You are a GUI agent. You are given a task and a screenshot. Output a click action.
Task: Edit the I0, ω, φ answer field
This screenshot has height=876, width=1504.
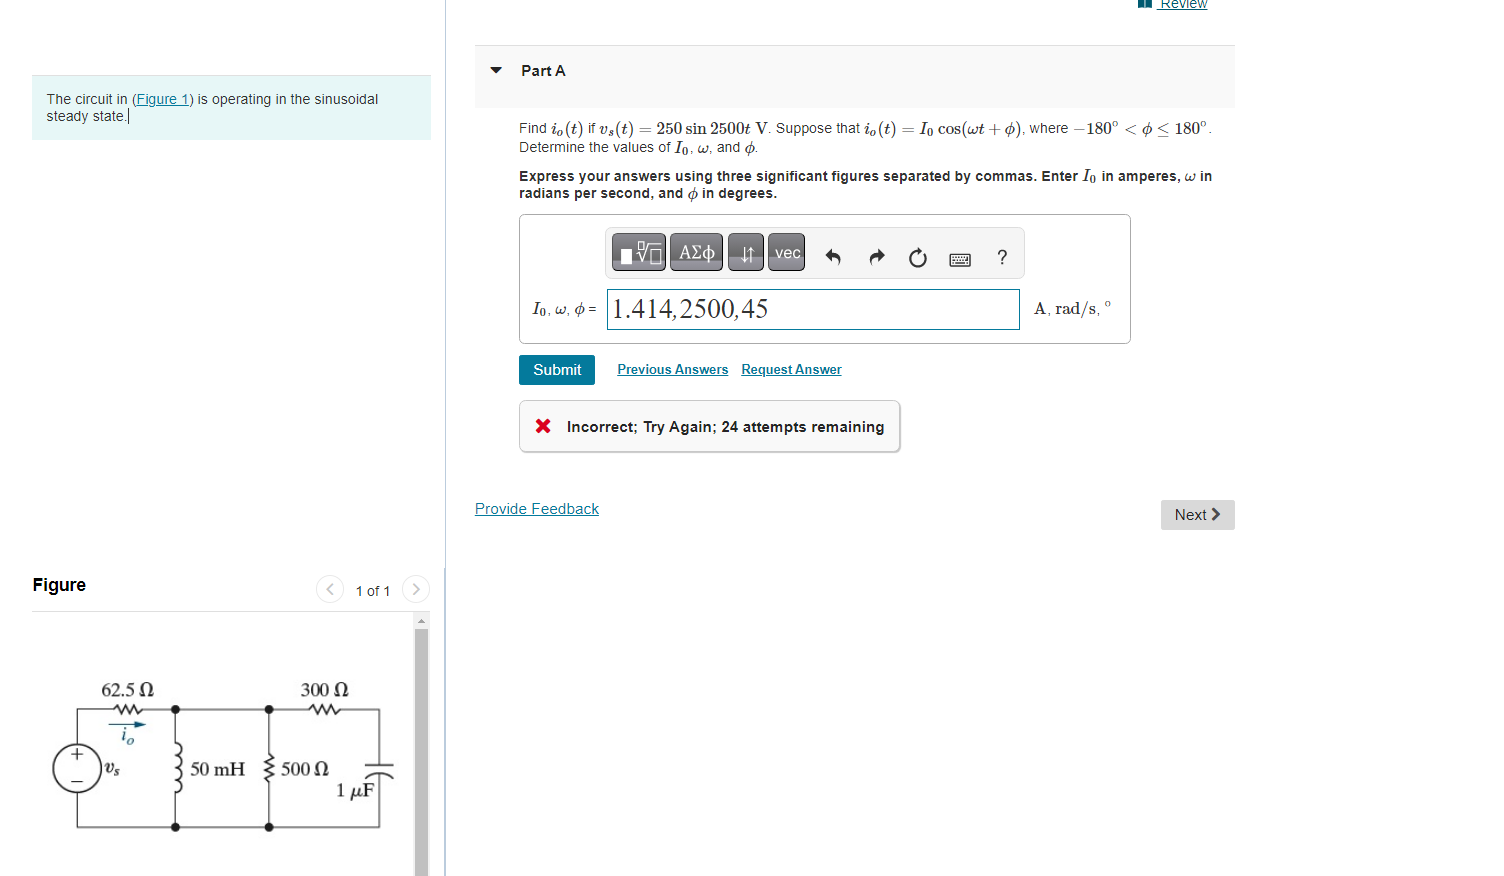pyautogui.click(x=812, y=309)
